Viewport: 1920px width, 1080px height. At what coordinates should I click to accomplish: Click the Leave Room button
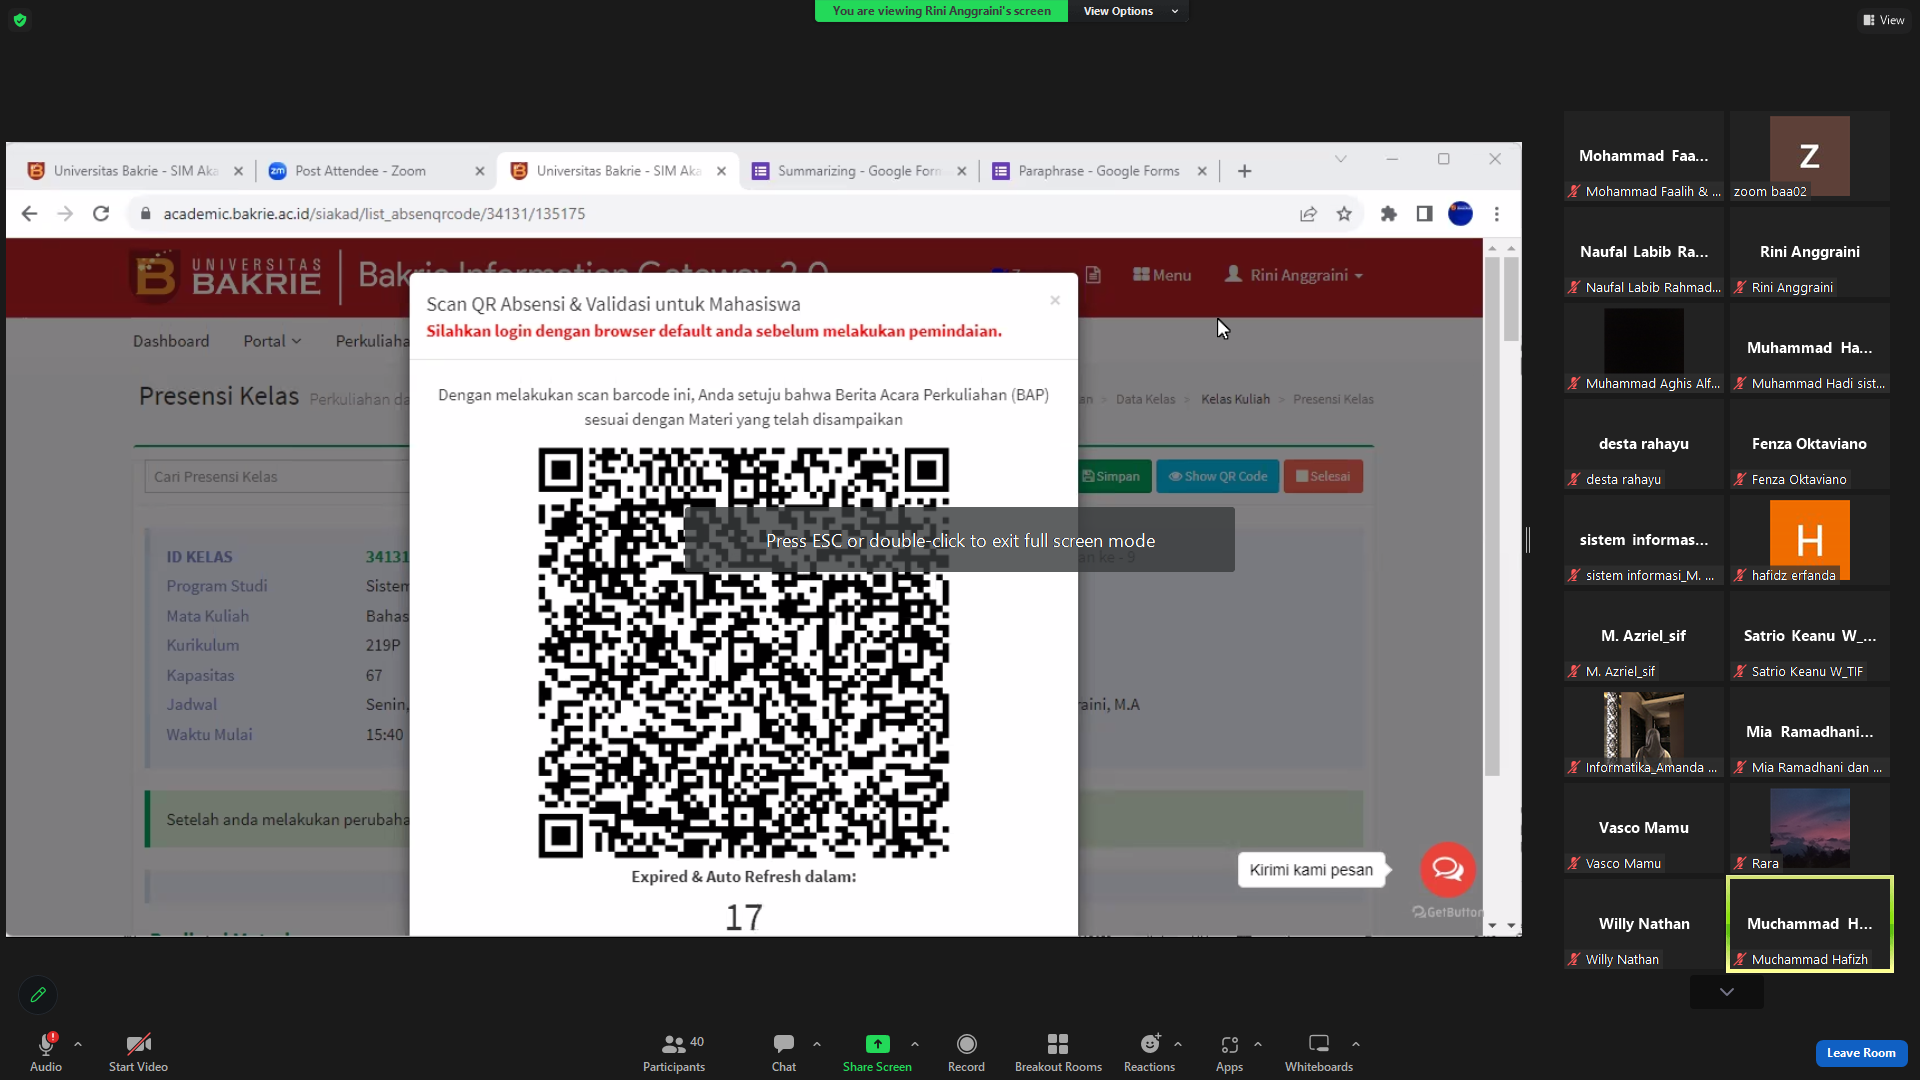pos(1861,1053)
